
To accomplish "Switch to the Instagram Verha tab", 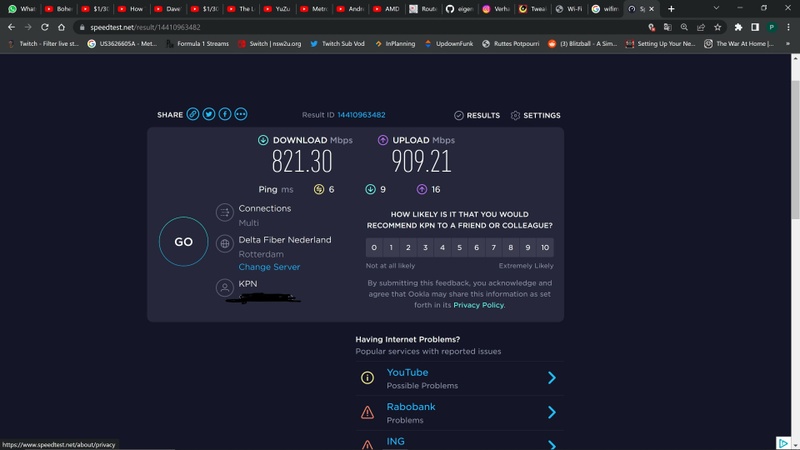I will 496,9.
